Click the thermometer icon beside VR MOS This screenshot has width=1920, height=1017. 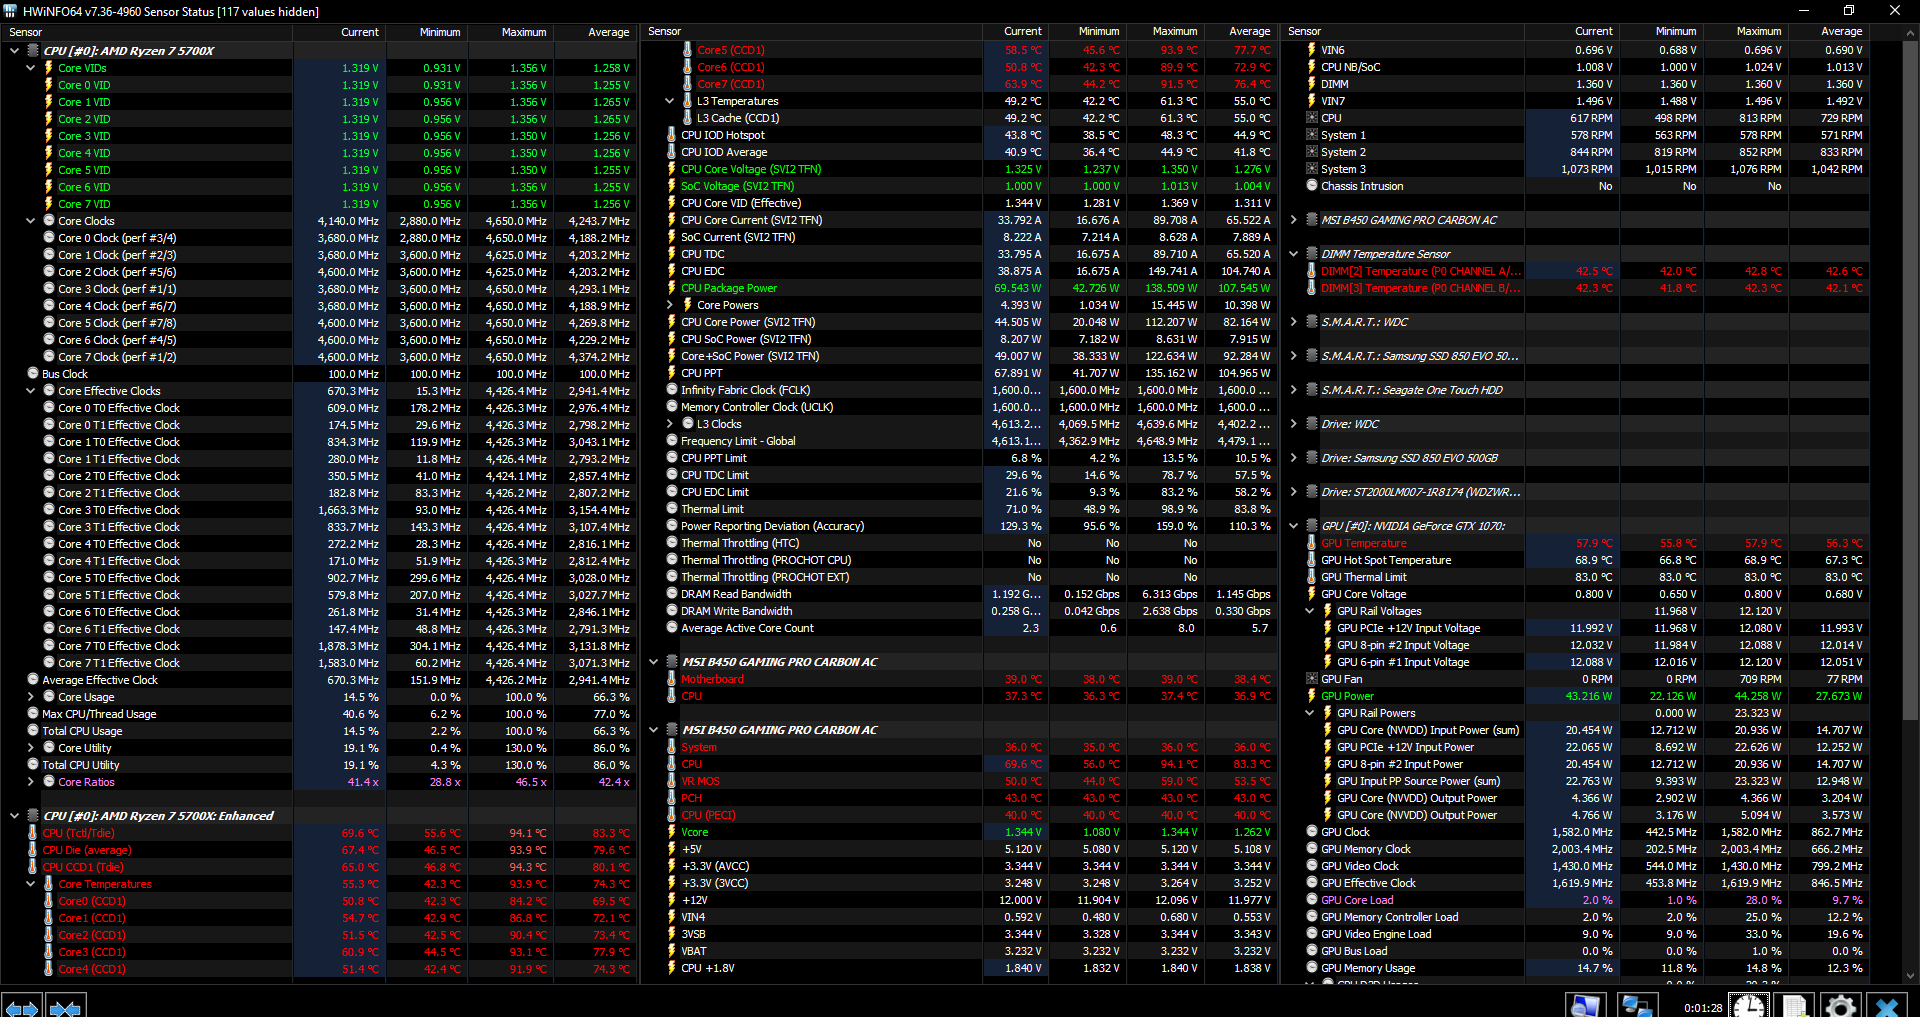(671, 781)
